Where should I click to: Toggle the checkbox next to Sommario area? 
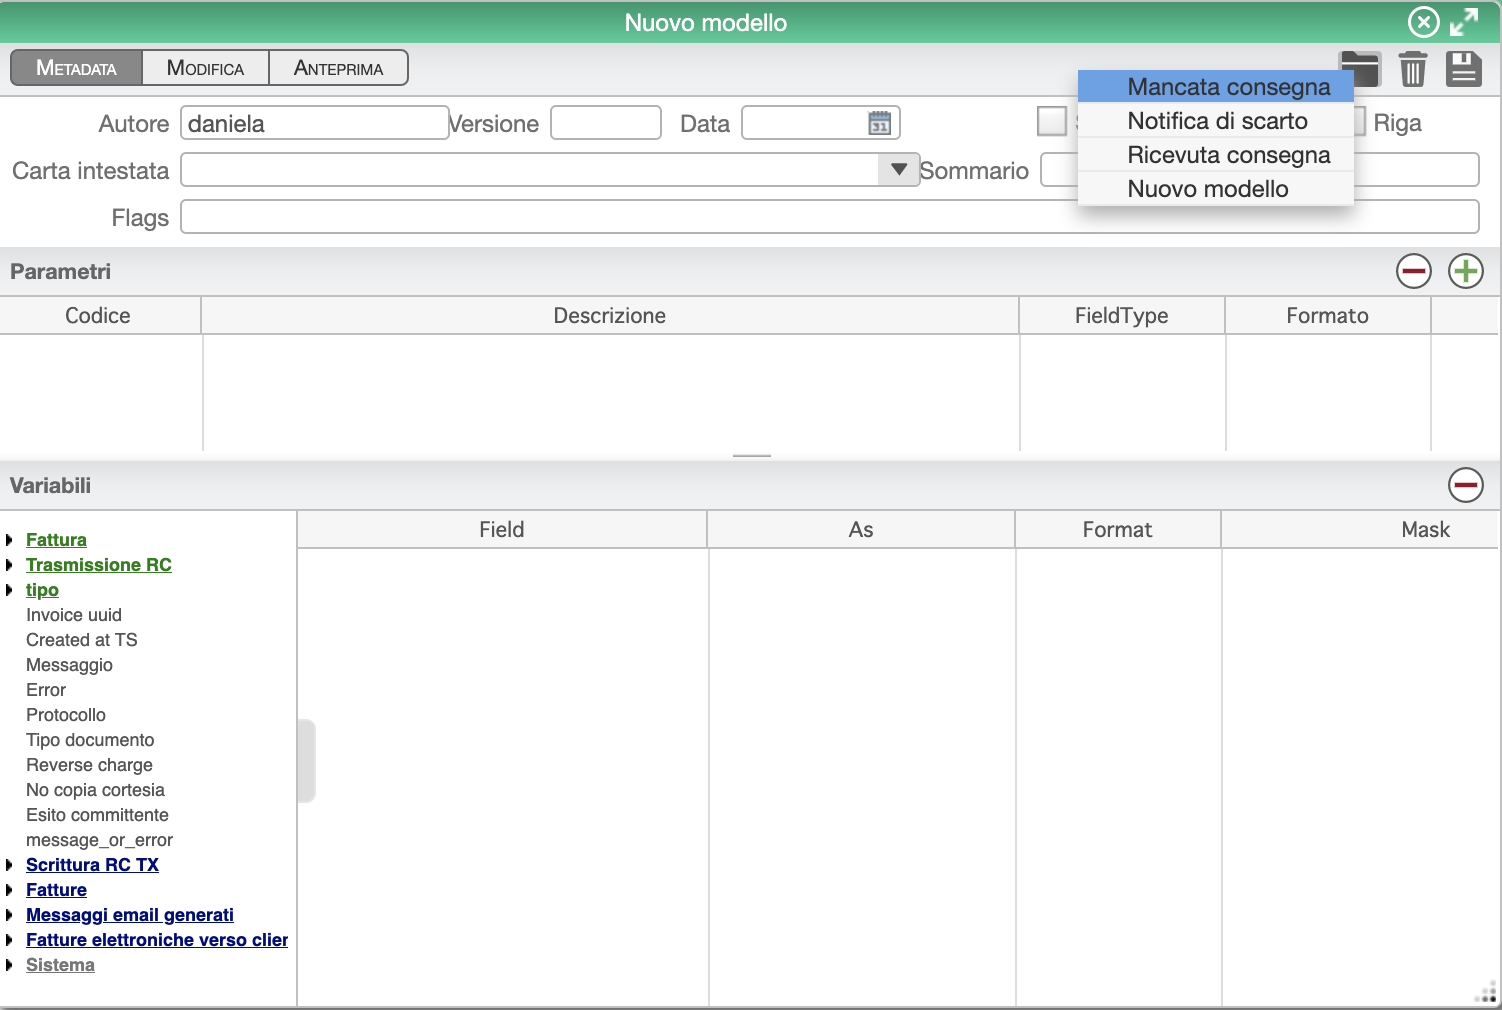tap(1052, 121)
